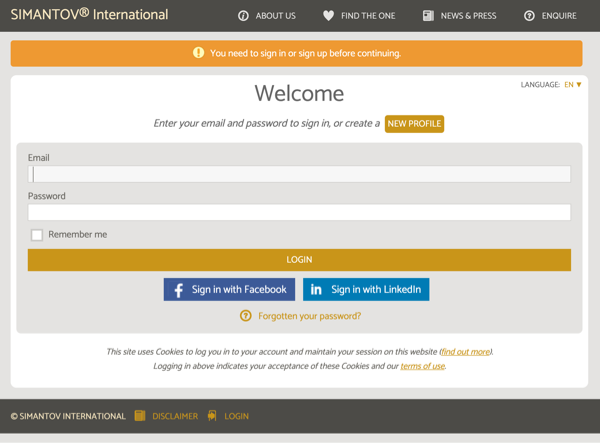Click the warning exclamation icon in orange banner

click(198, 53)
